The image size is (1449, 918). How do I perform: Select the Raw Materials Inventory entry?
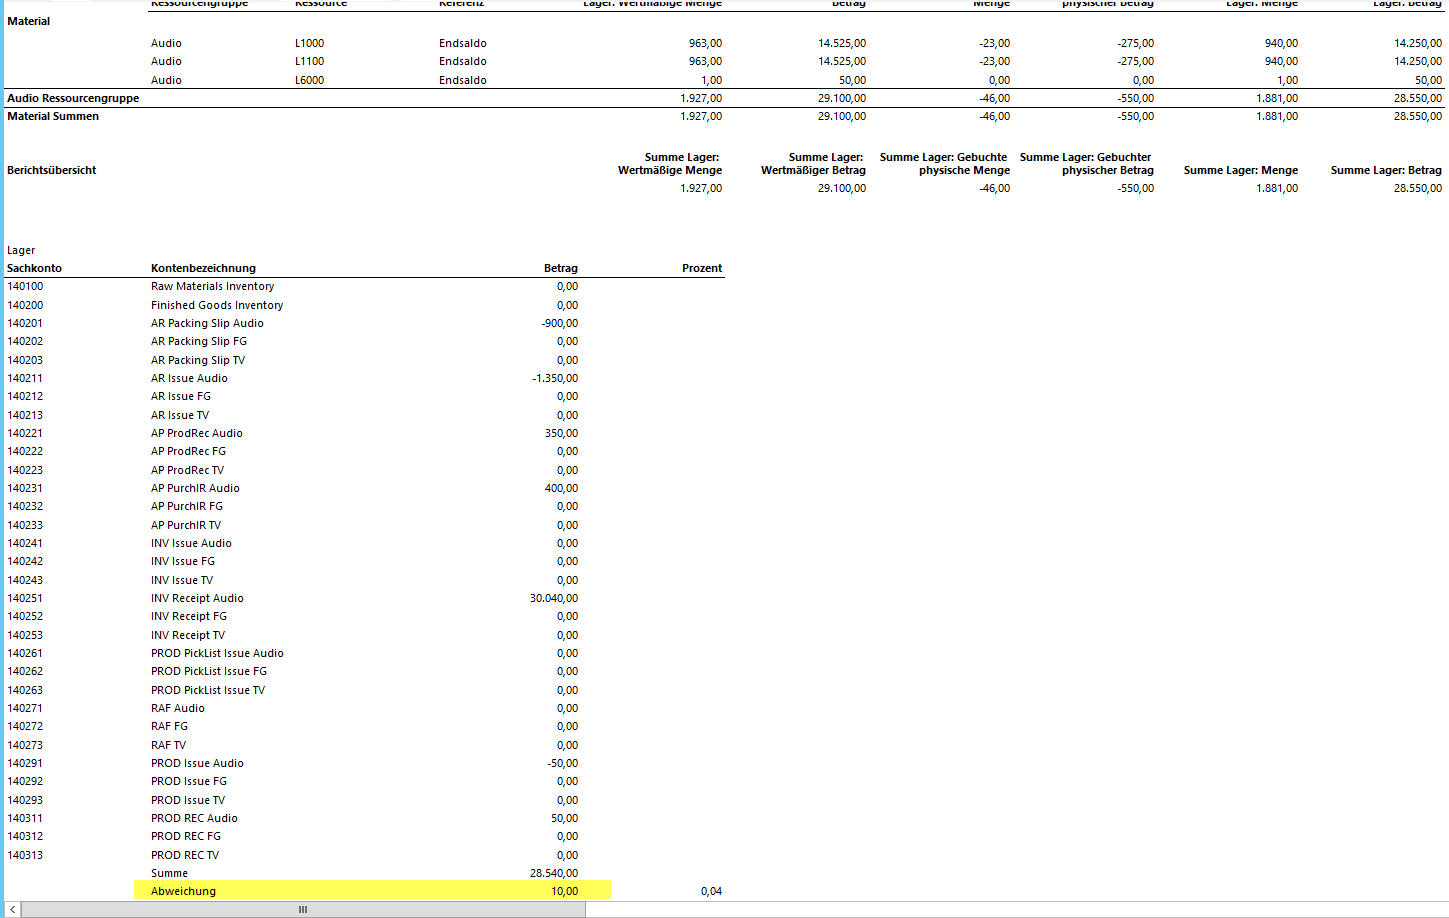[x=212, y=286]
